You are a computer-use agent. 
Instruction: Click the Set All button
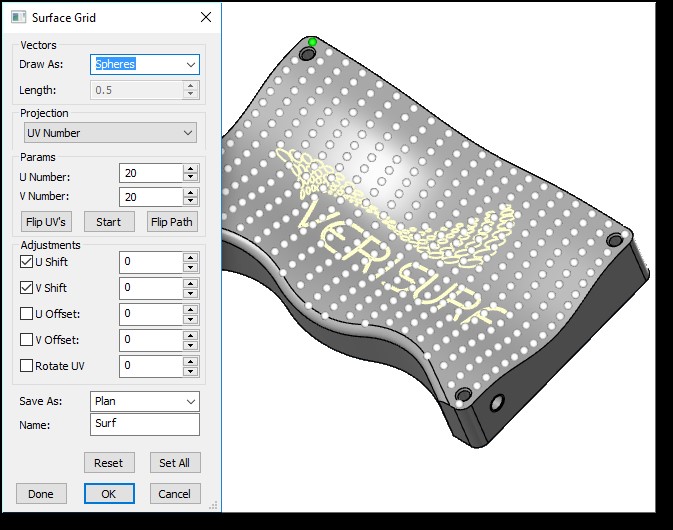175,463
